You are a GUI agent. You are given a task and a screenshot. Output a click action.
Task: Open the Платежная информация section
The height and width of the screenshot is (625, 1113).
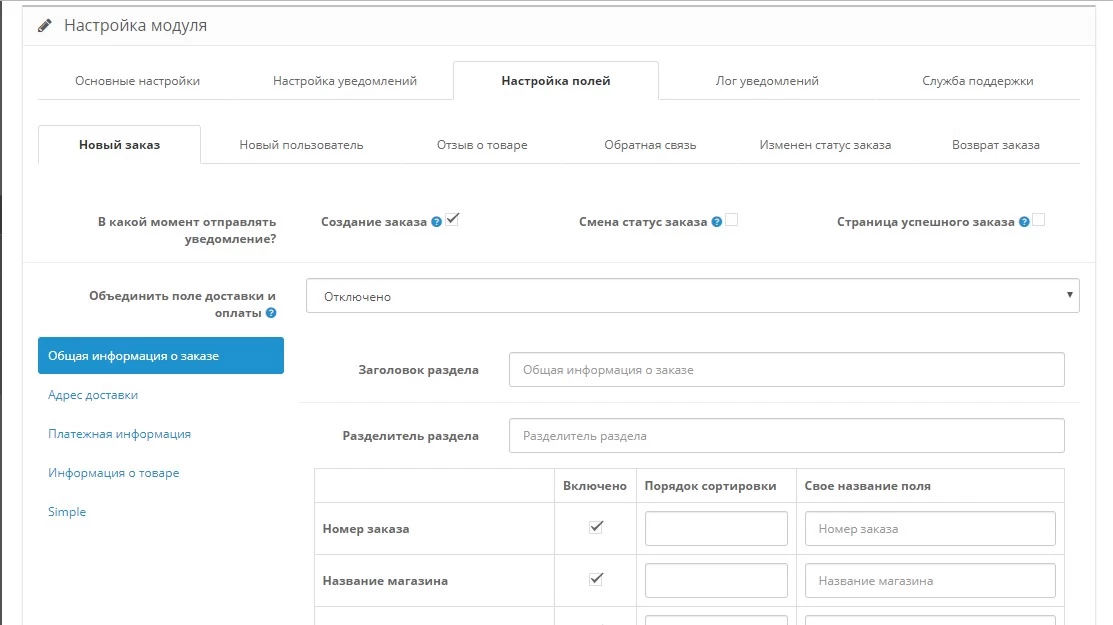[119, 434]
